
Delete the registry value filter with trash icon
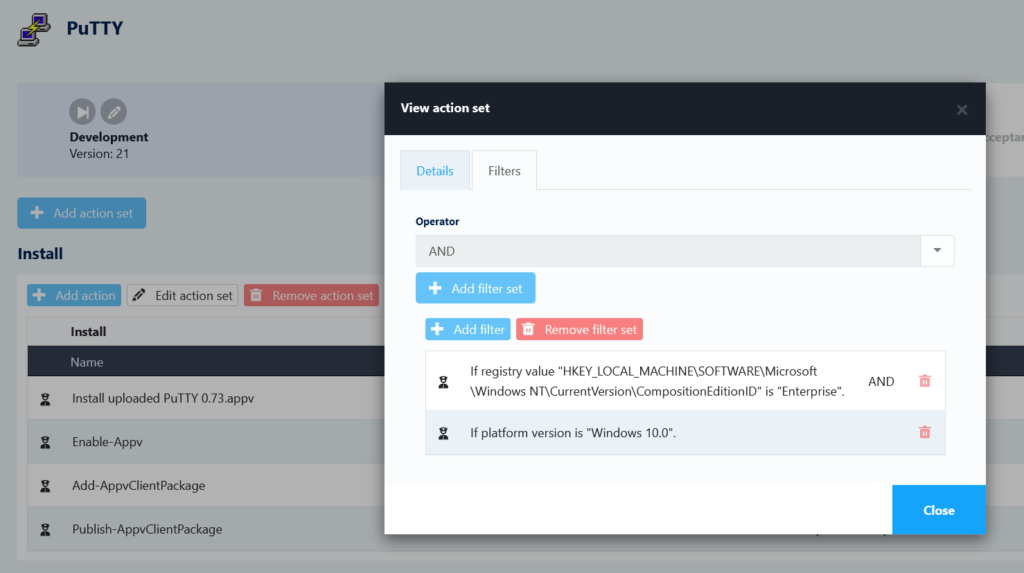[x=924, y=381]
